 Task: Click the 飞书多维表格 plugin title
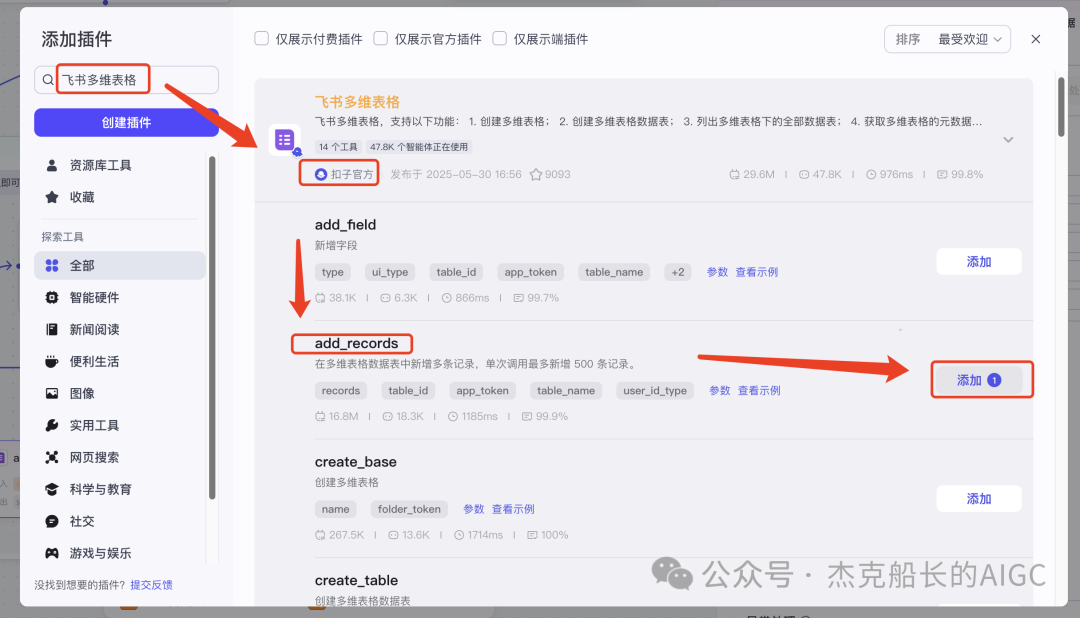click(357, 102)
